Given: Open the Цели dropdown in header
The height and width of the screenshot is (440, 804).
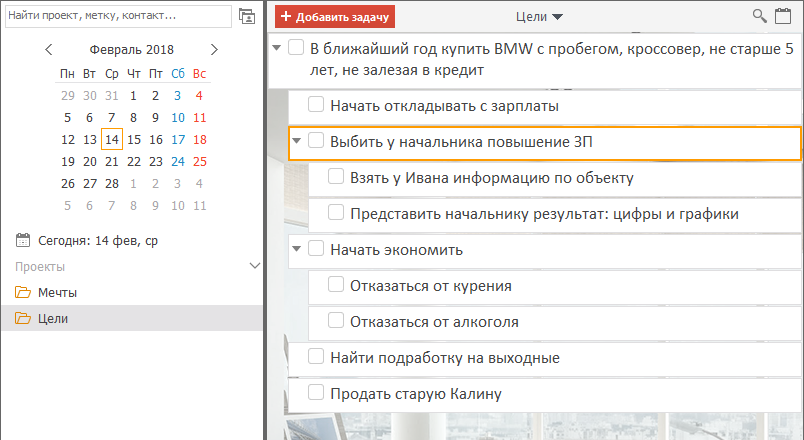Looking at the screenshot, I should 539,17.
